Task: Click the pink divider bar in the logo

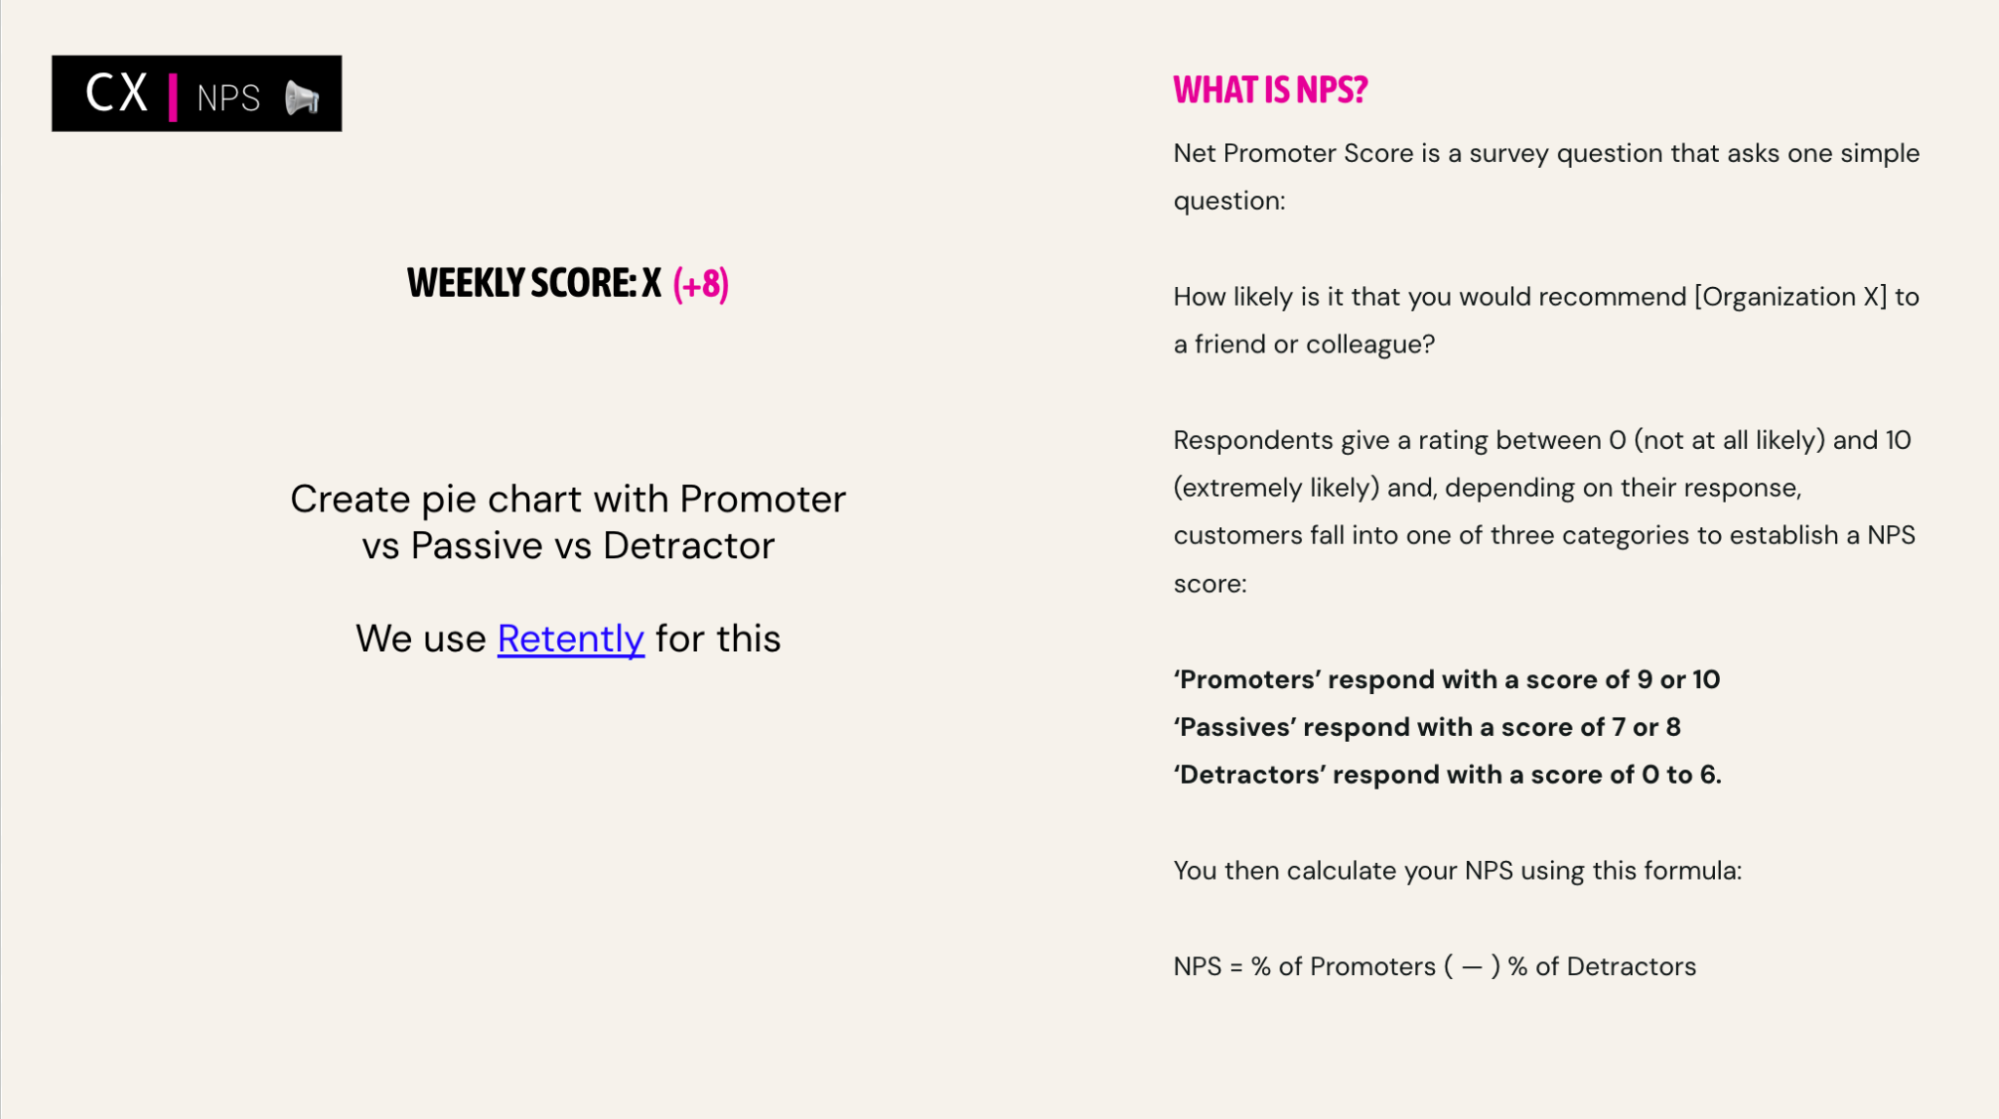Action: click(173, 97)
